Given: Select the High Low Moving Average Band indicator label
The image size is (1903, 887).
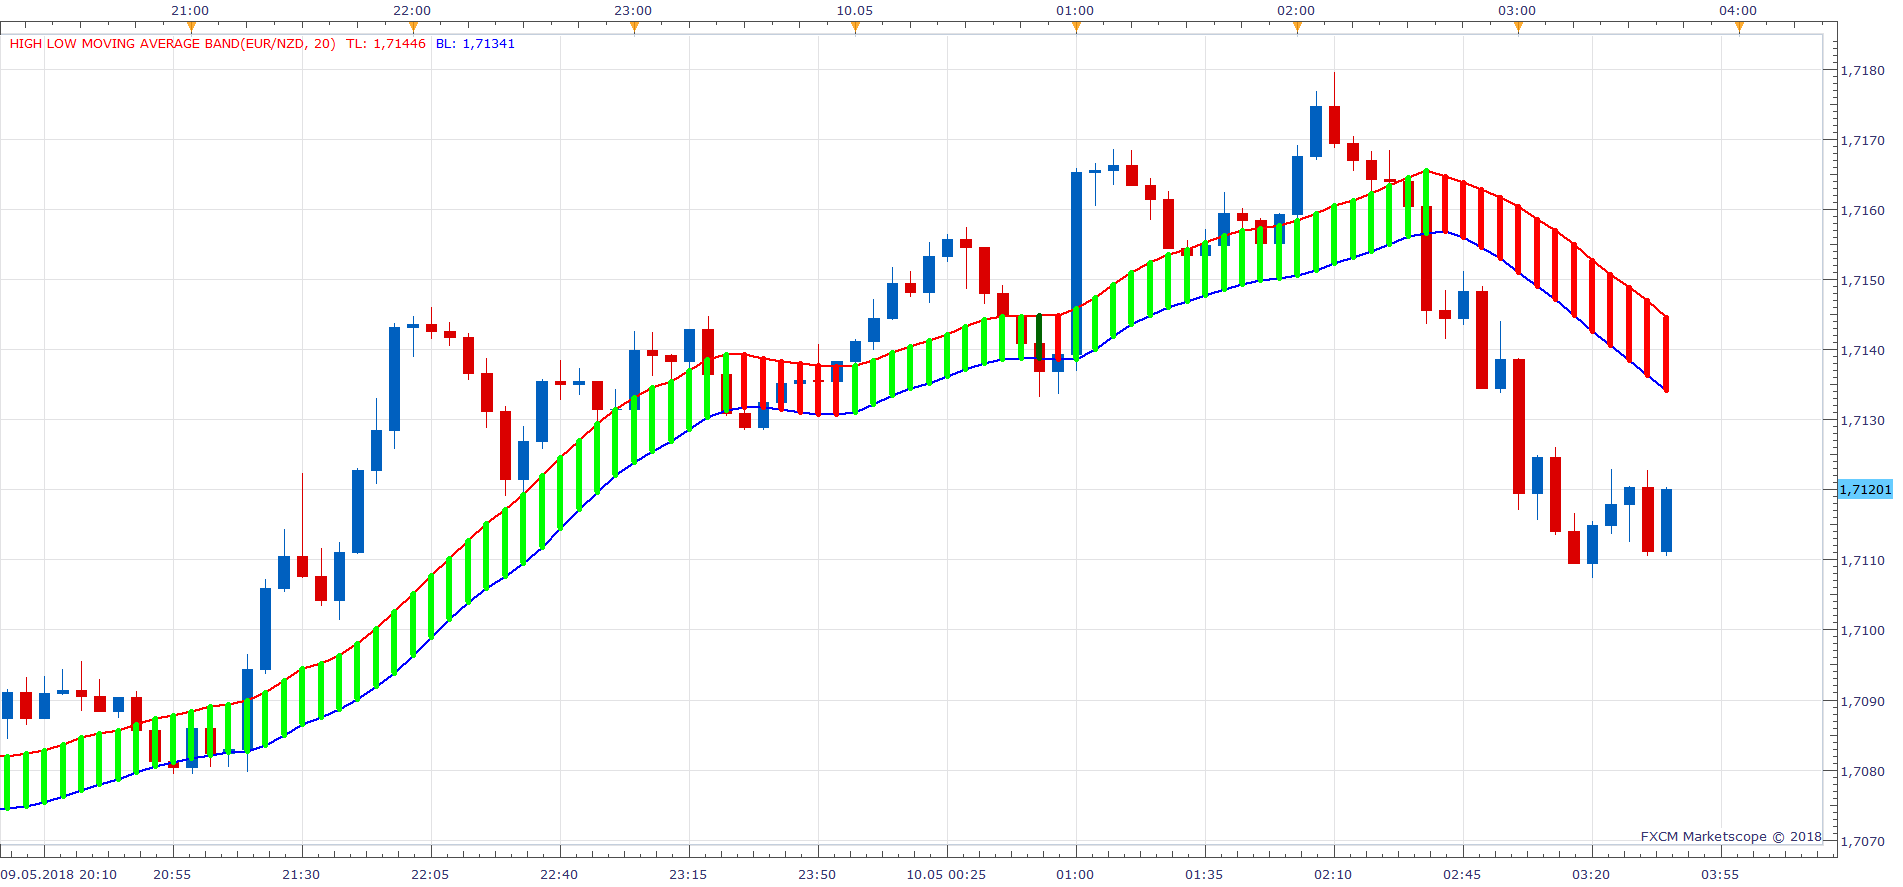Looking at the screenshot, I should pos(173,44).
